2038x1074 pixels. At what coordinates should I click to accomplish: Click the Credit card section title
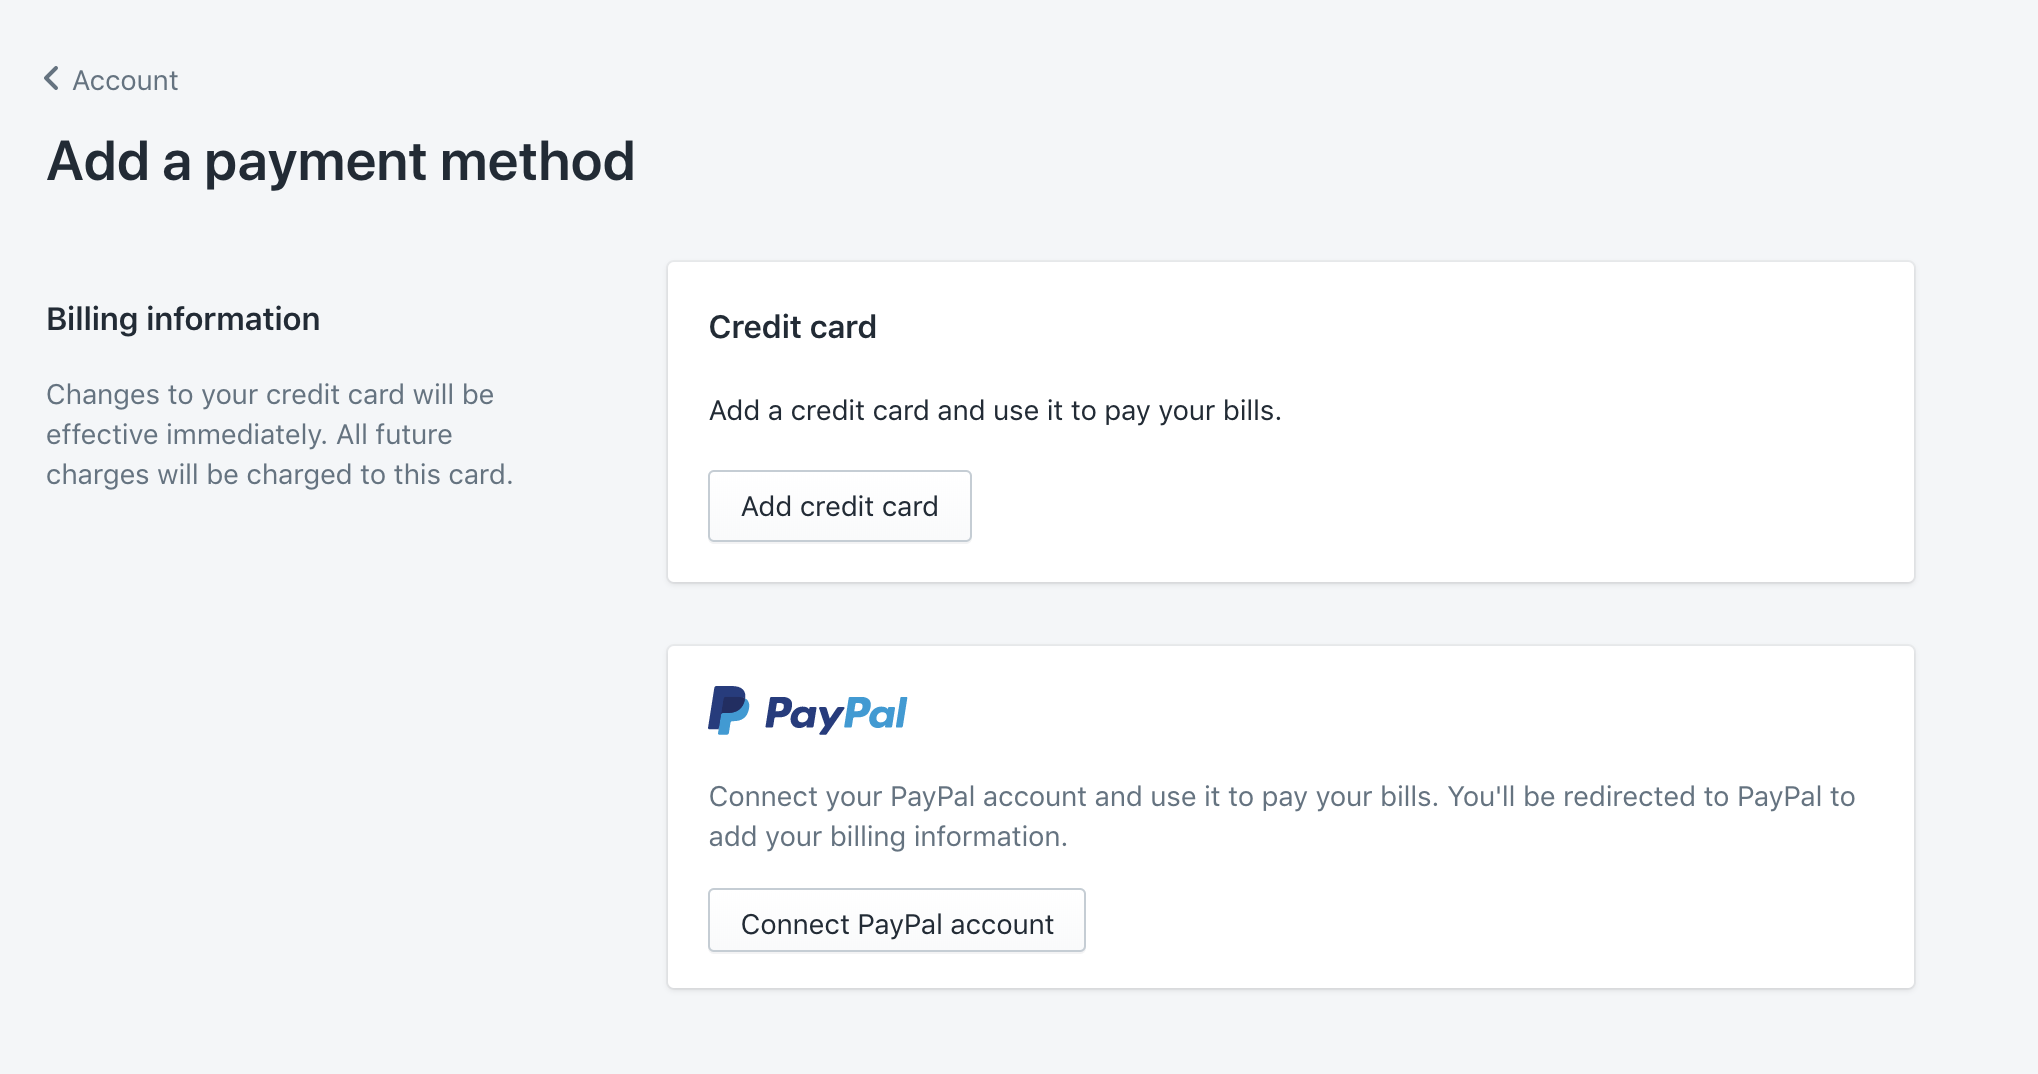(792, 327)
